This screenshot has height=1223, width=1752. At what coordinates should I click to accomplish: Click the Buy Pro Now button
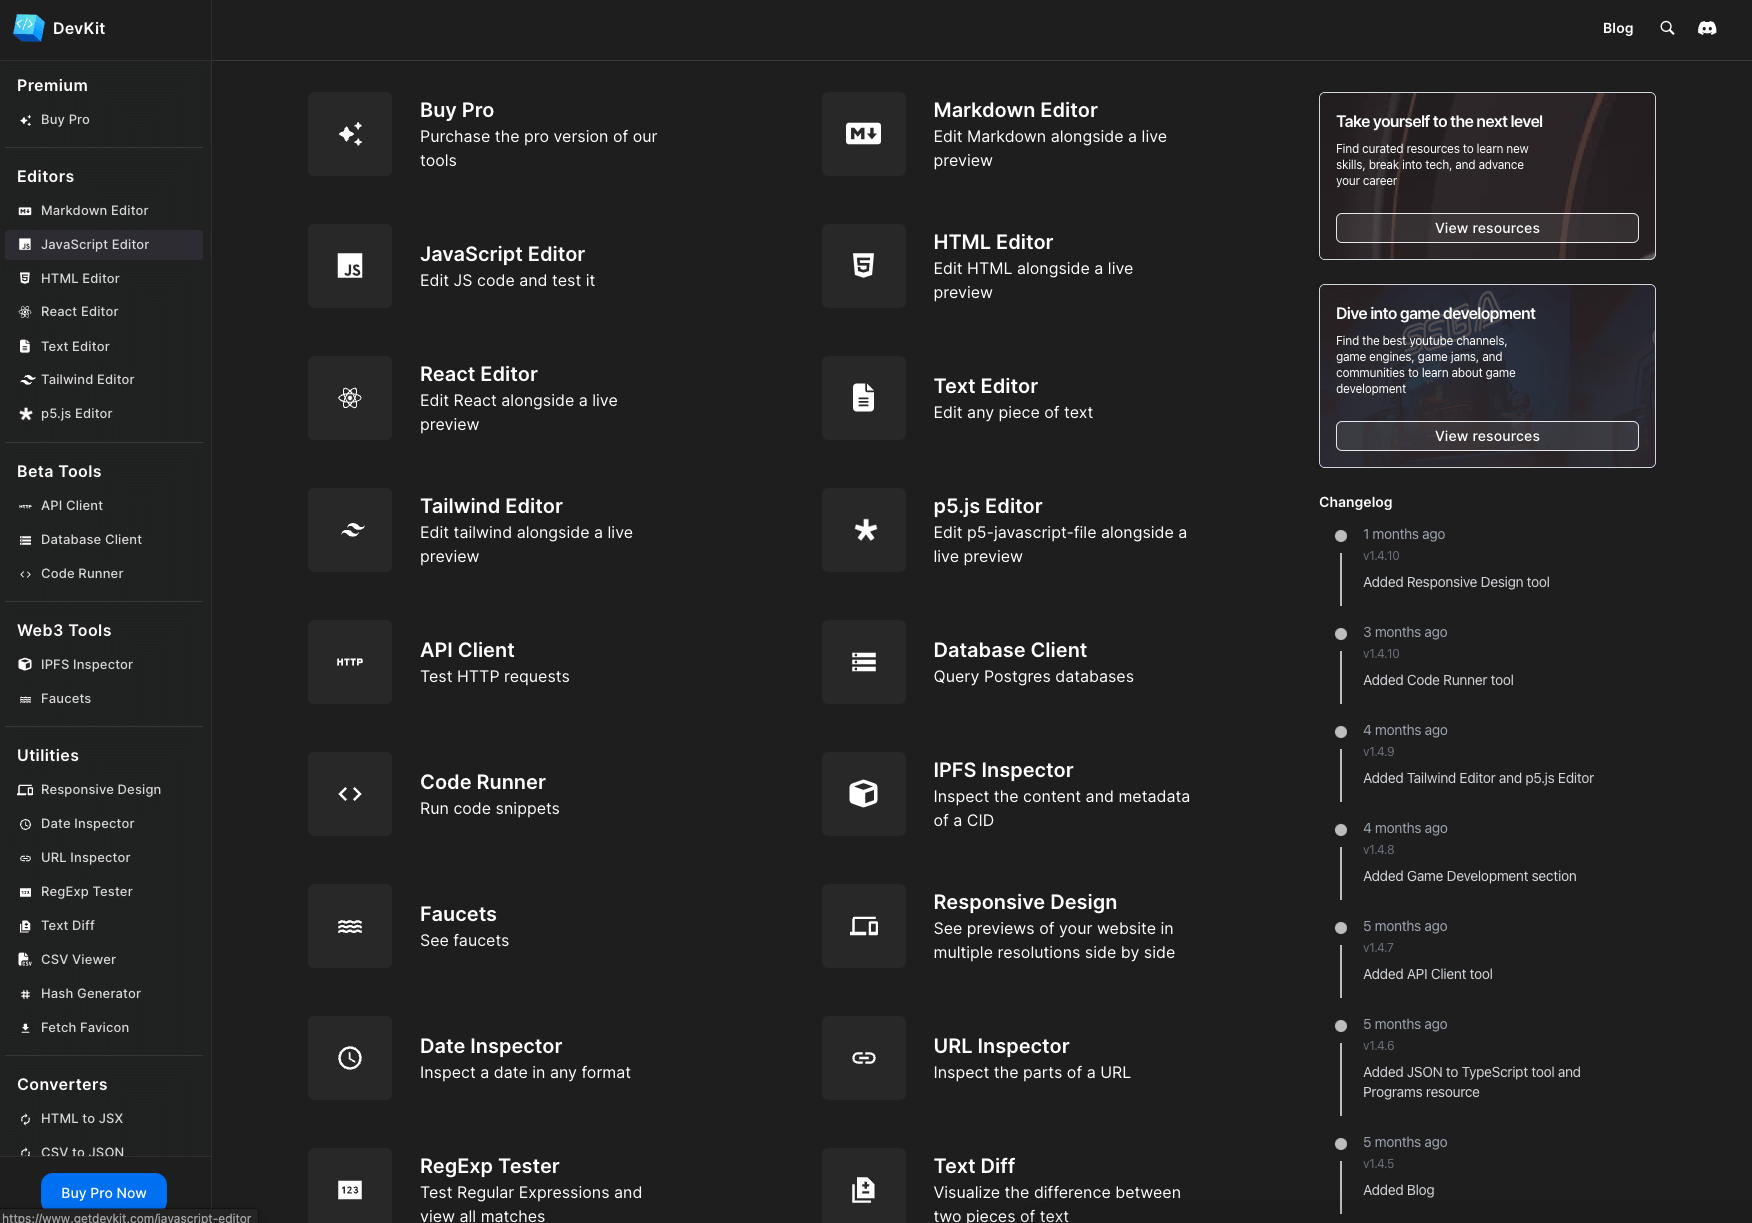coord(104,1193)
